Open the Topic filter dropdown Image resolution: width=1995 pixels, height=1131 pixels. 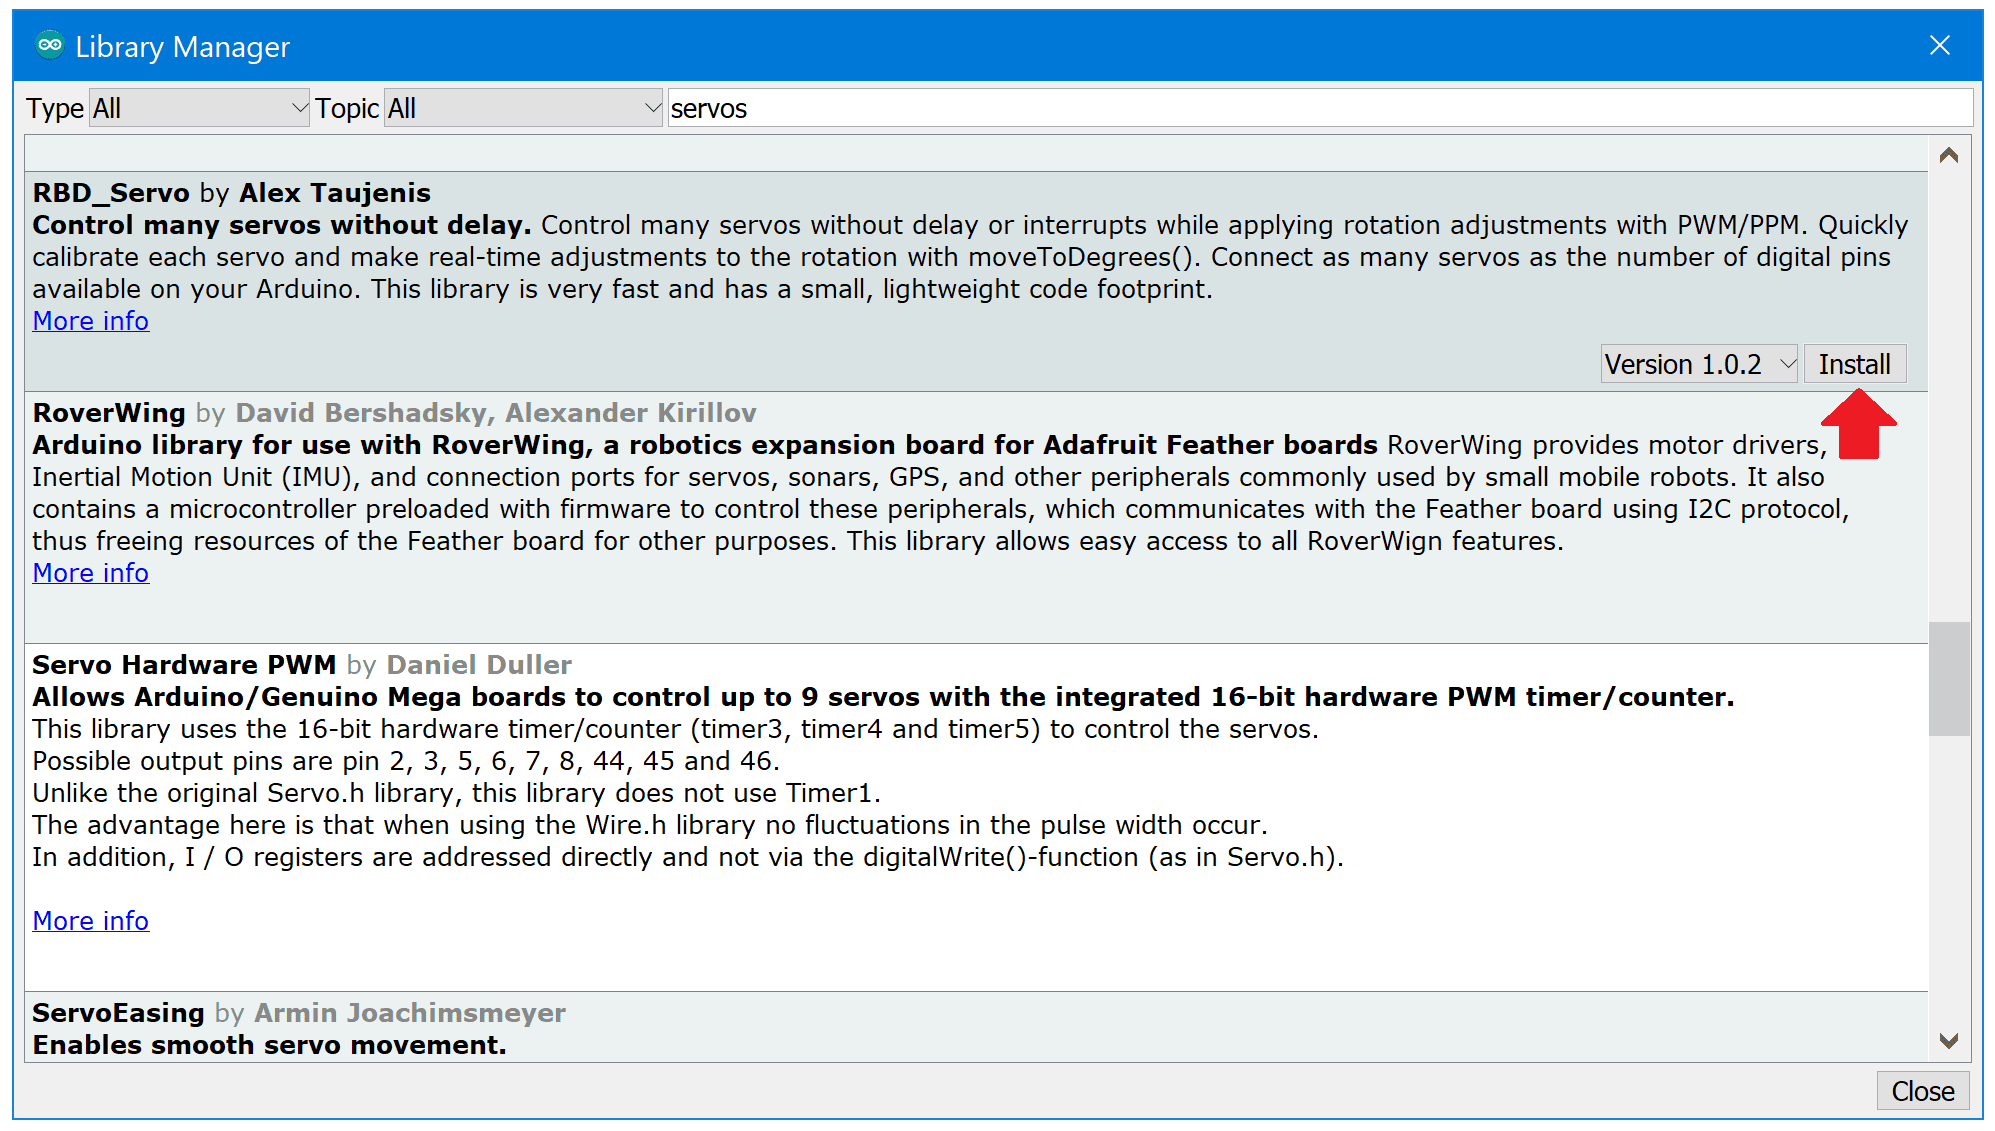(524, 108)
